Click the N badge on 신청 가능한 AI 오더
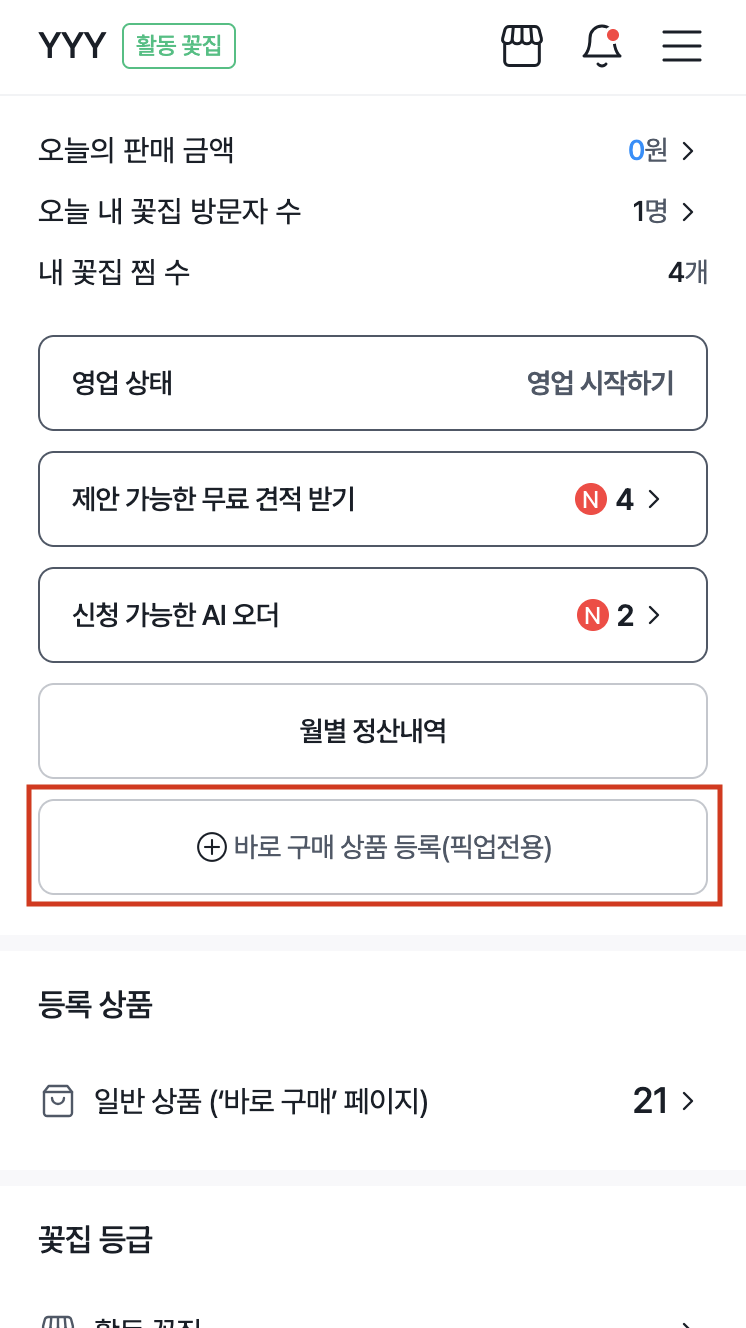The width and height of the screenshot is (746, 1328). coord(590,615)
